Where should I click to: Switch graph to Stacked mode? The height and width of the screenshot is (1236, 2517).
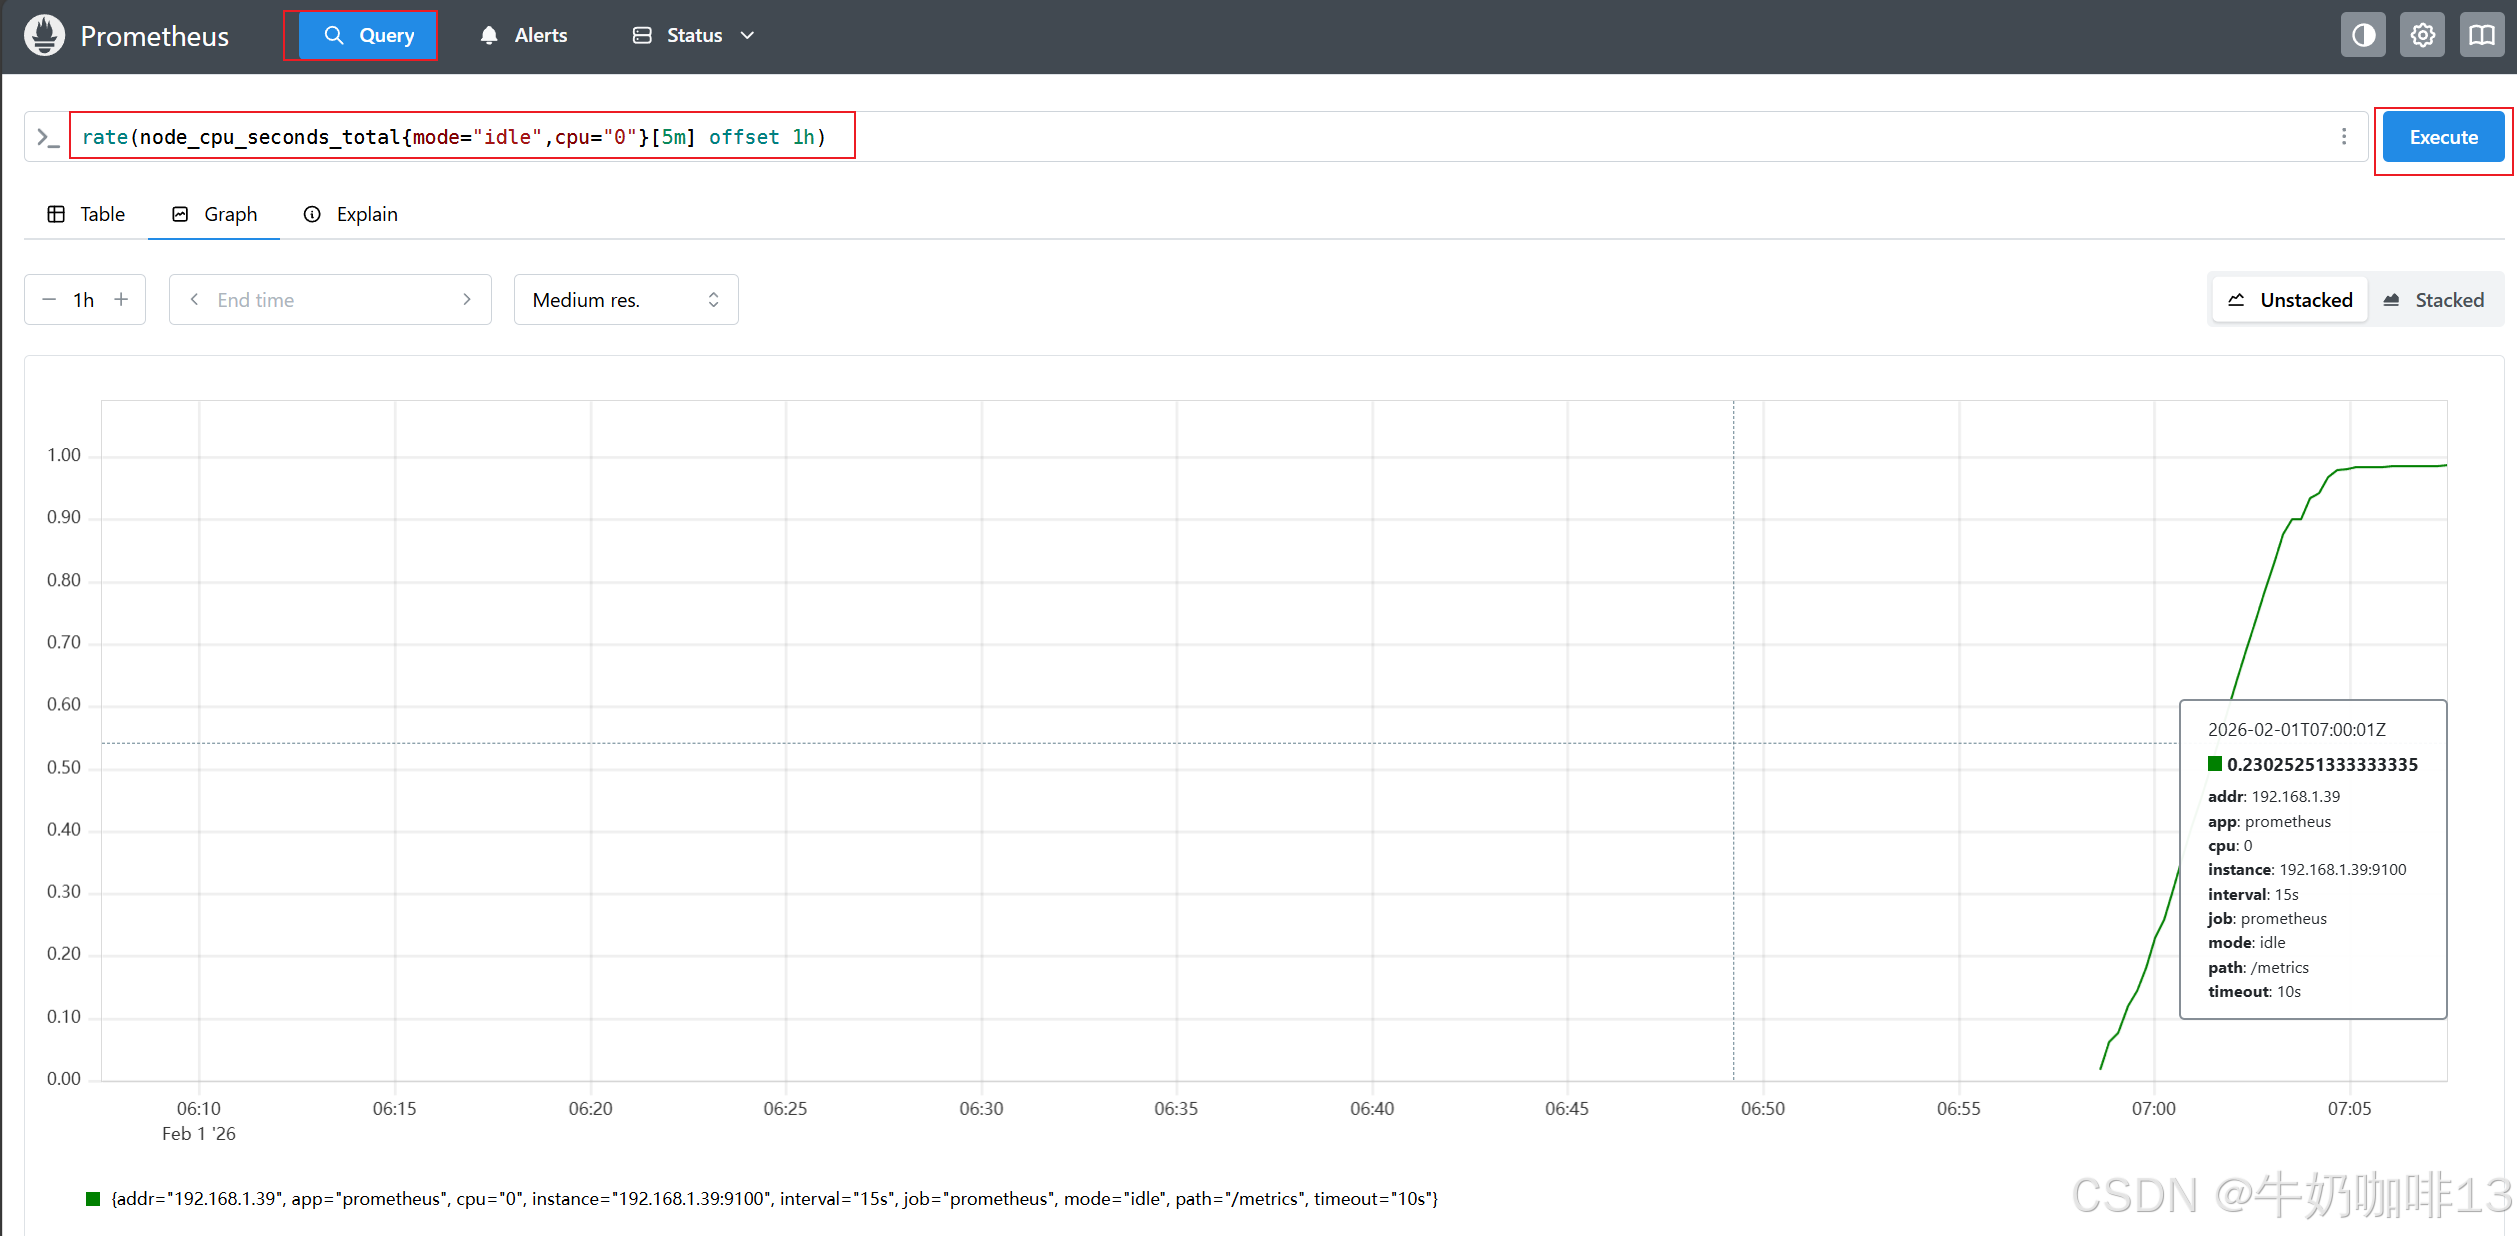click(x=2434, y=300)
